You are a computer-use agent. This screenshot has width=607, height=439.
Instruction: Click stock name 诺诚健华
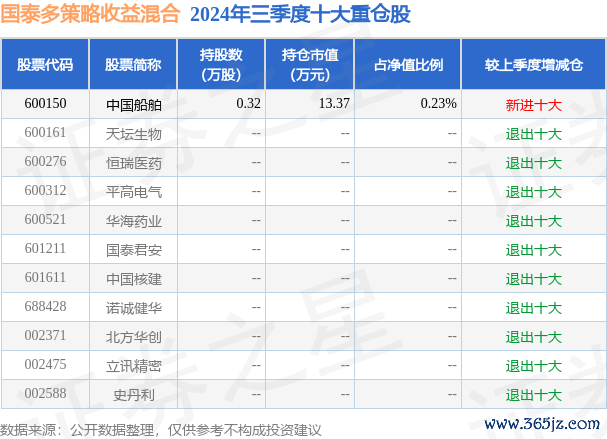pos(134,308)
